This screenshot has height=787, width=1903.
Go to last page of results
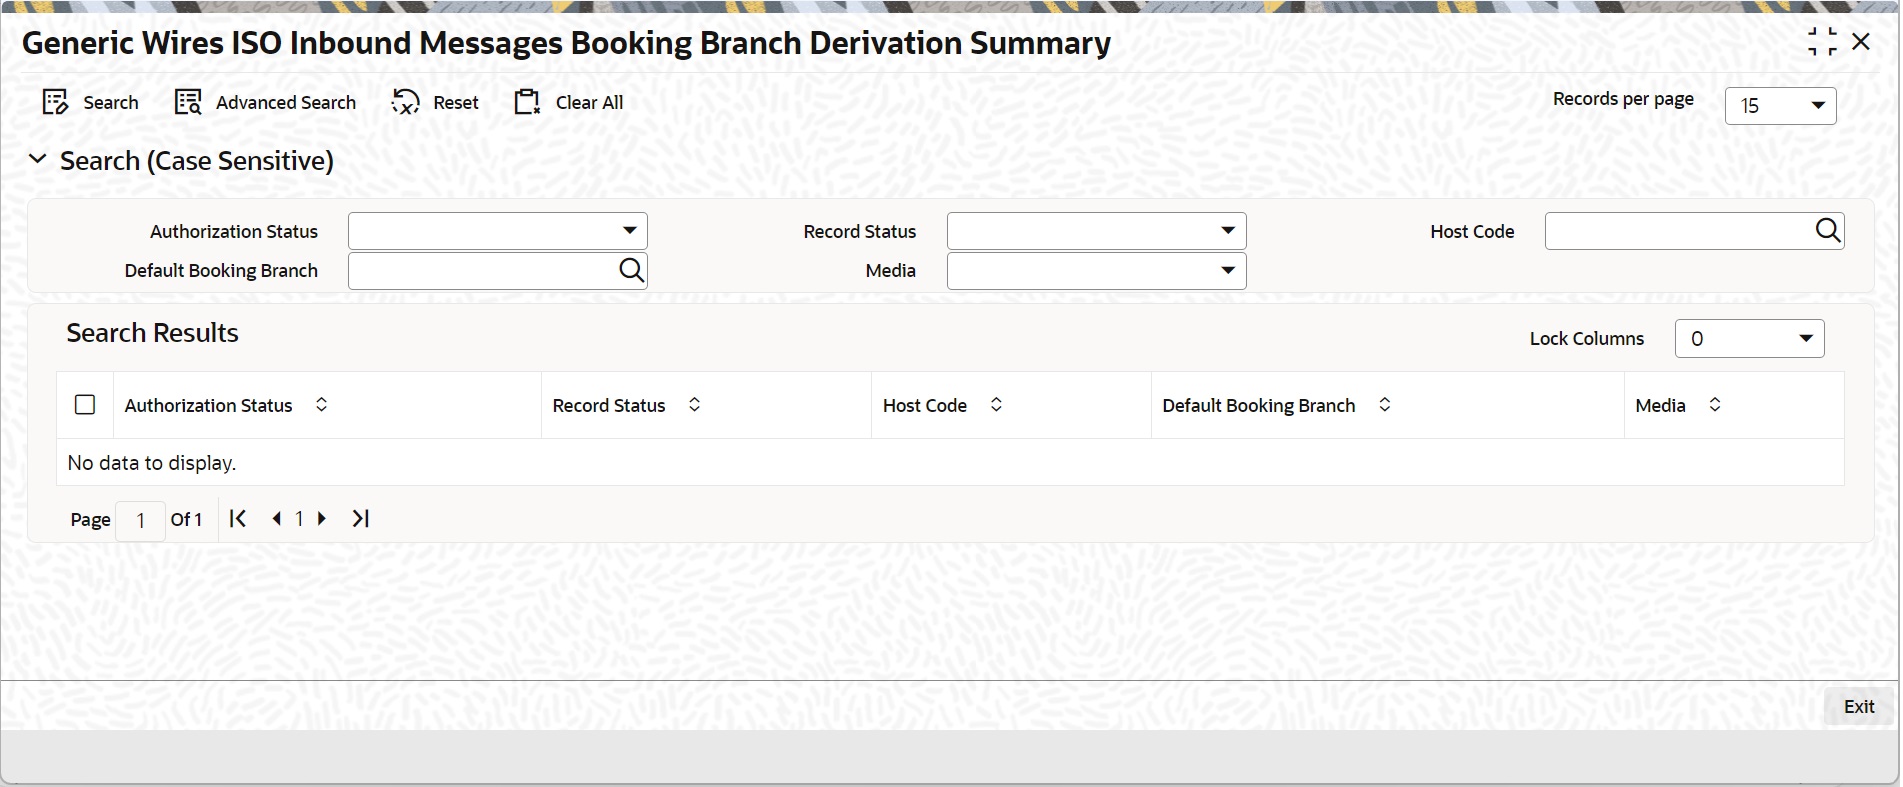(360, 518)
